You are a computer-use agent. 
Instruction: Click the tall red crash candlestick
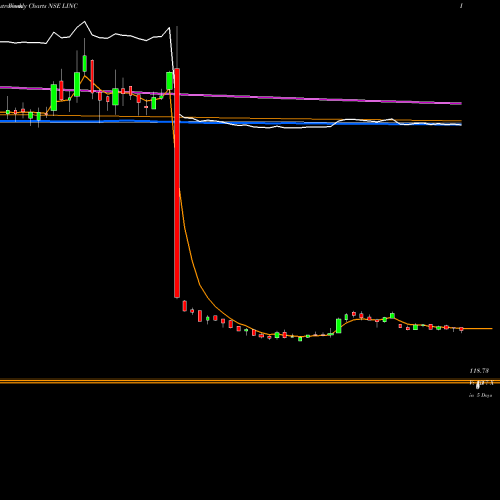point(177,183)
